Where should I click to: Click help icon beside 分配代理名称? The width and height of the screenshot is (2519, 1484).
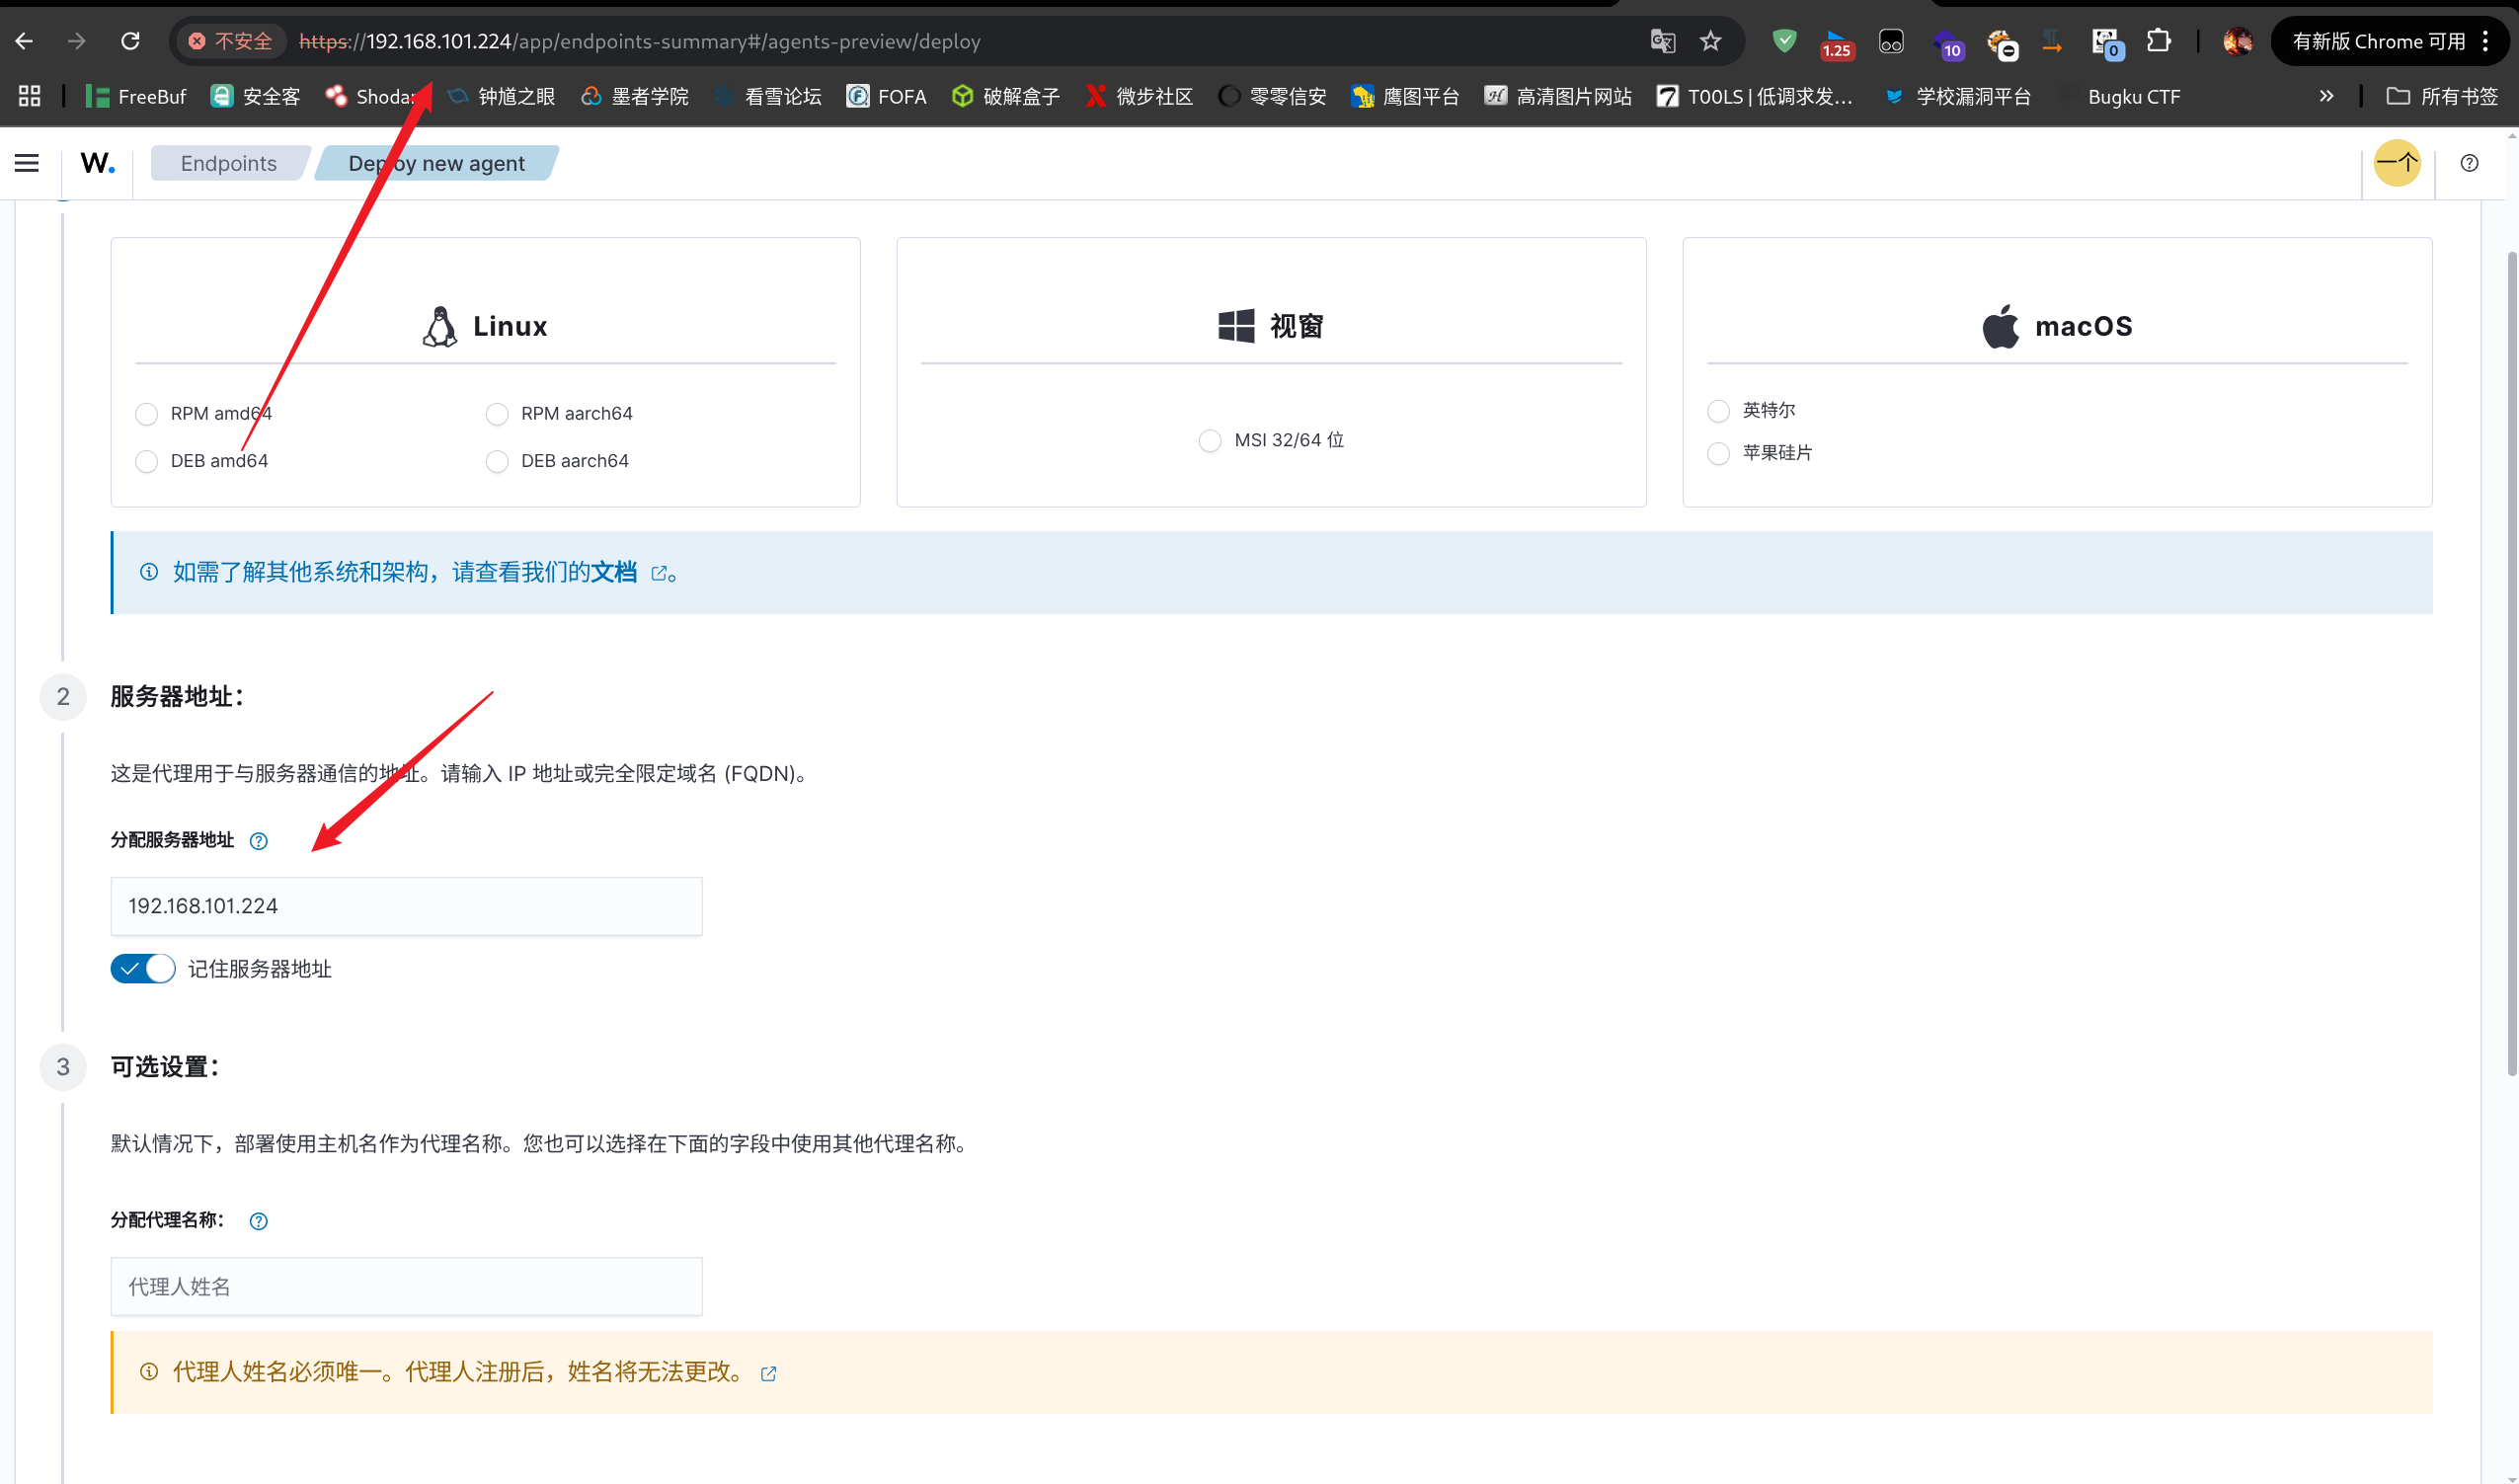pyautogui.click(x=258, y=1221)
